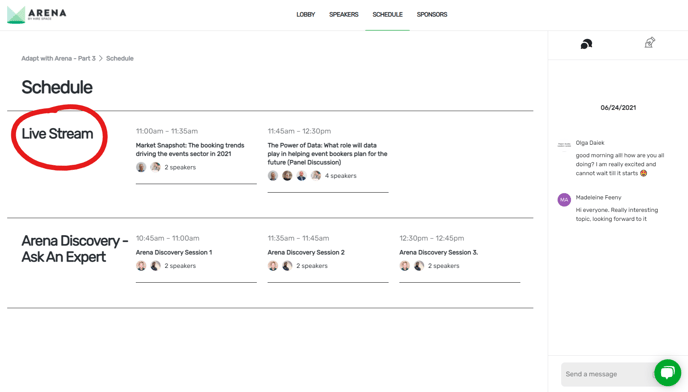
Task: Select the Schedule tab
Action: click(387, 14)
